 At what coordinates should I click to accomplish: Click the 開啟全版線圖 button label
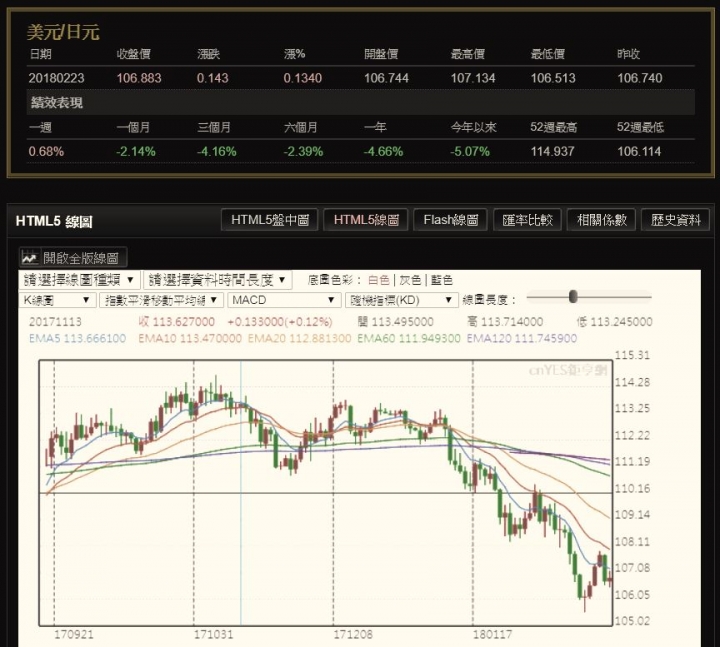(x=84, y=258)
